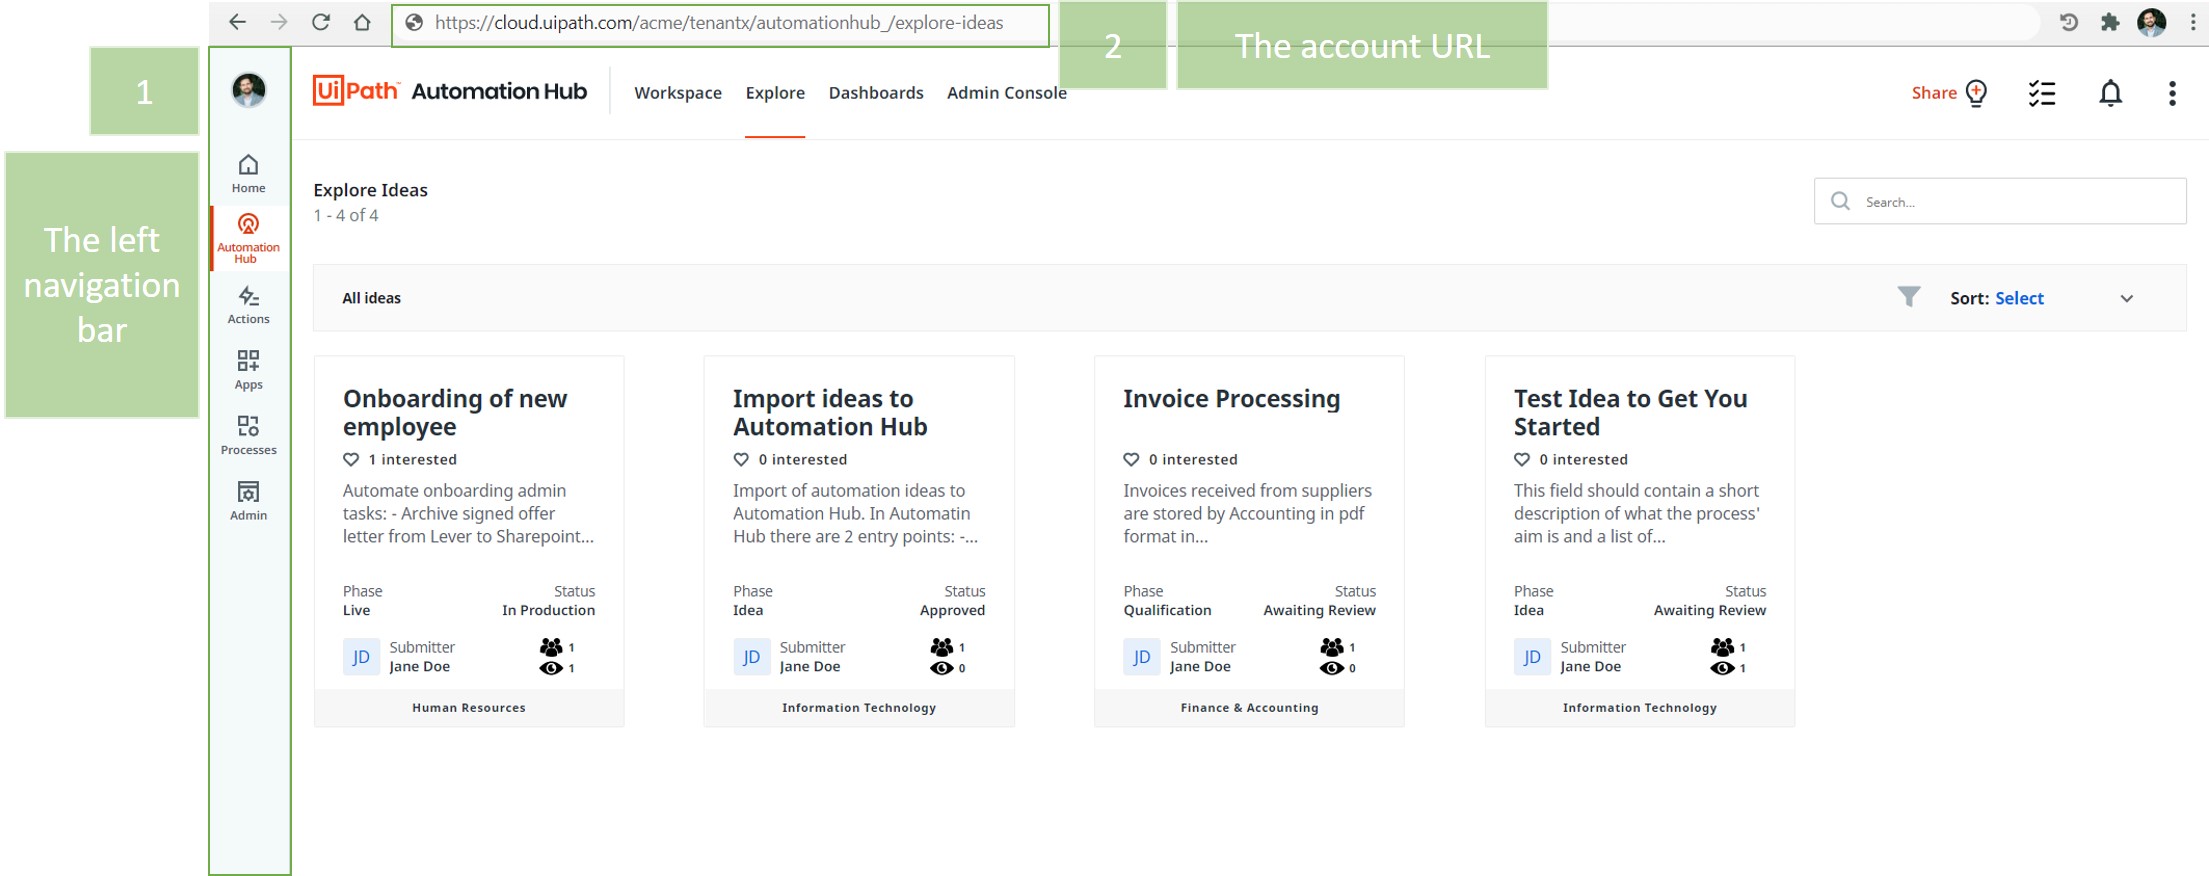Click the site info globe icon
This screenshot has width=2209, height=876.
tap(413, 23)
